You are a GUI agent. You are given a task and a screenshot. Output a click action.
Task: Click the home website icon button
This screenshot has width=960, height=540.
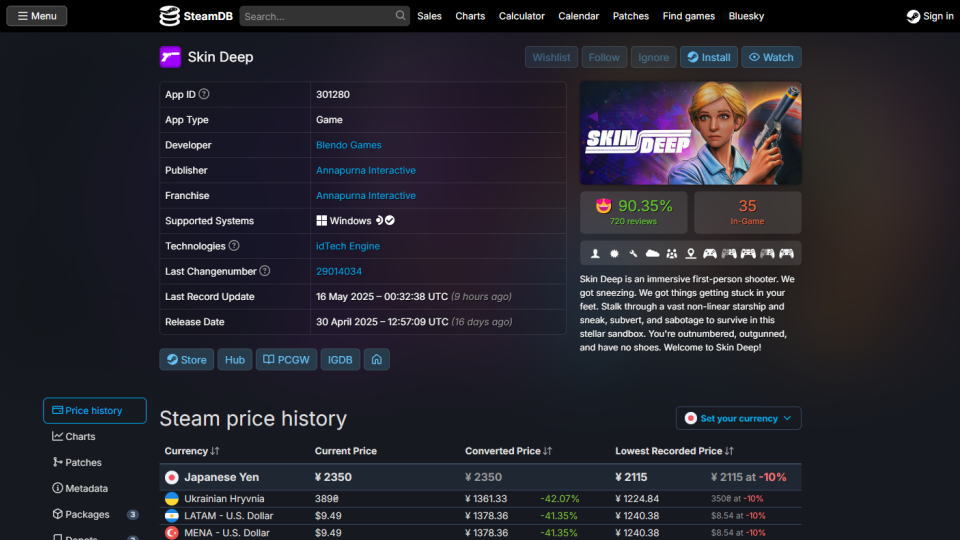377,359
